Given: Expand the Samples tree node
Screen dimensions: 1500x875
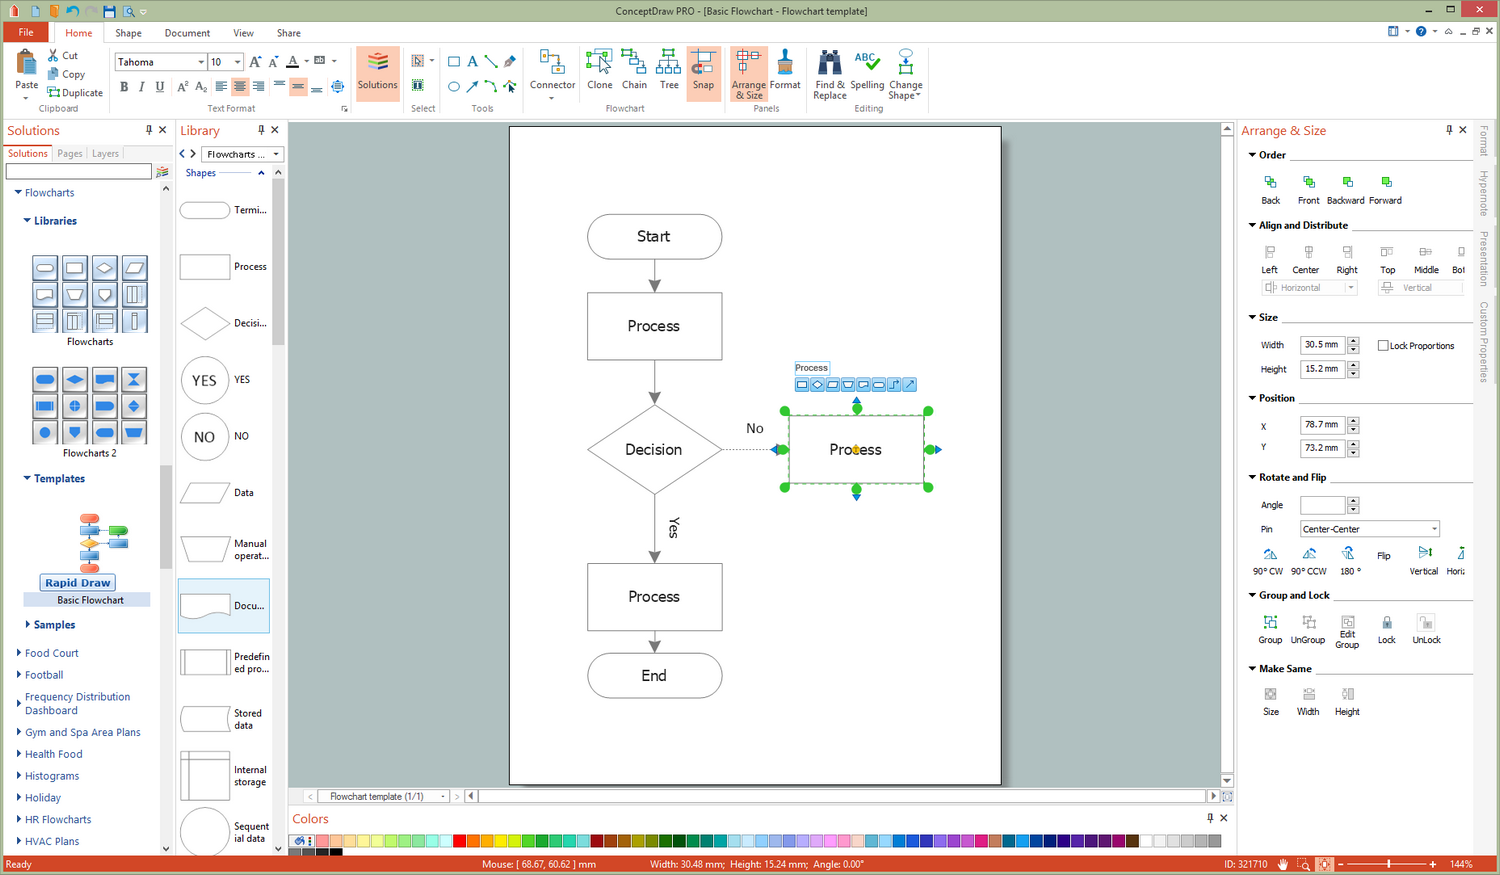Looking at the screenshot, I should coord(27,625).
